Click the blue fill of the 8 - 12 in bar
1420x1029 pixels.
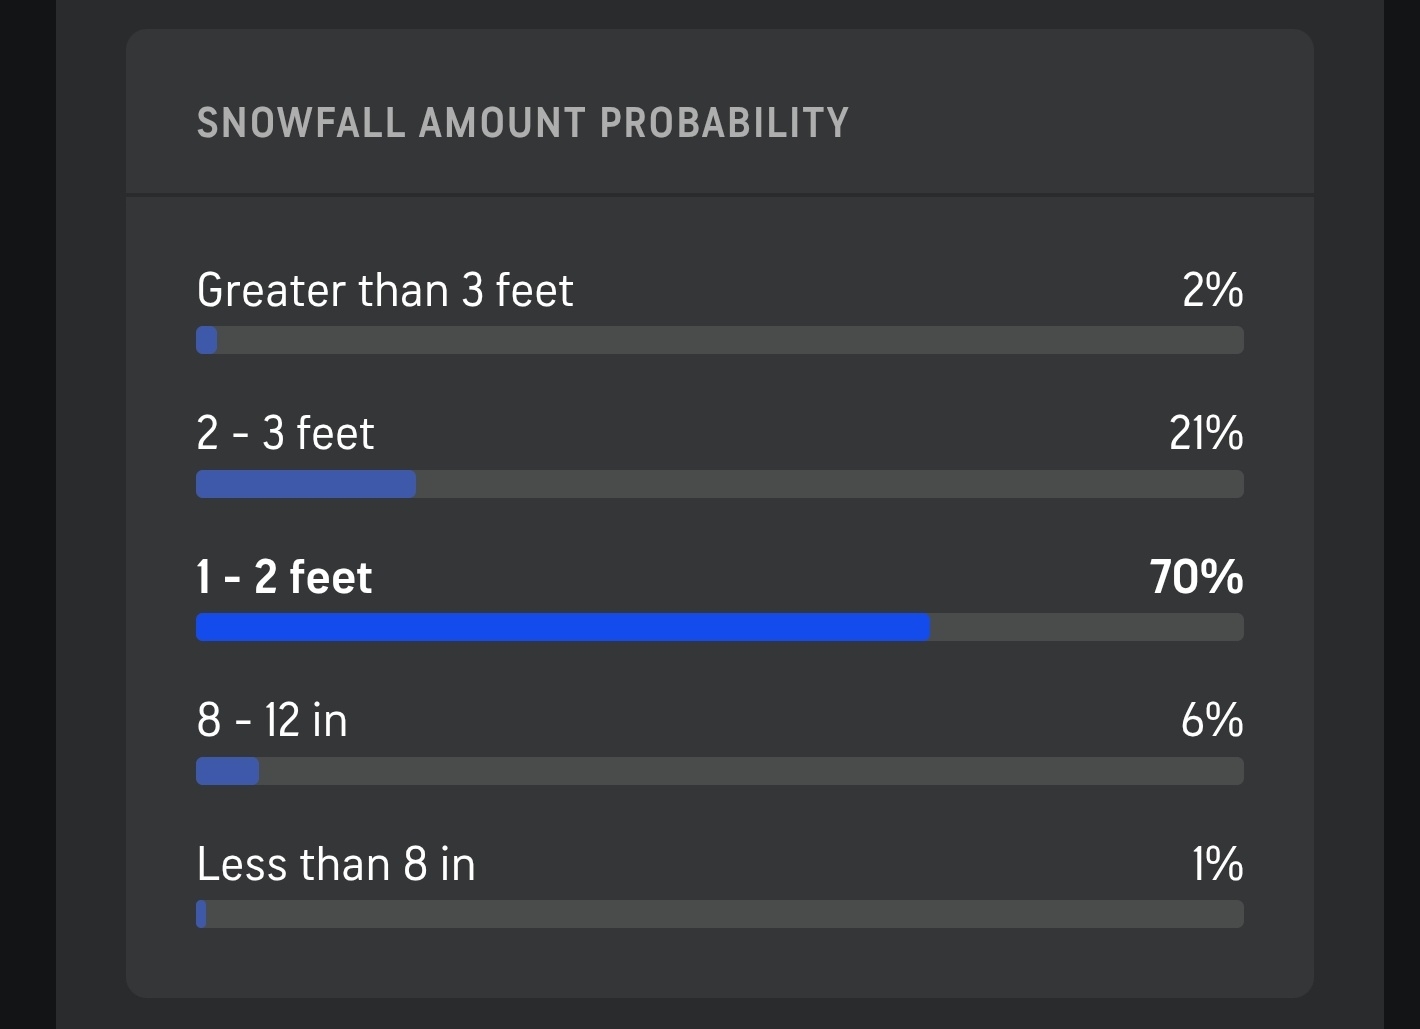[228, 771]
